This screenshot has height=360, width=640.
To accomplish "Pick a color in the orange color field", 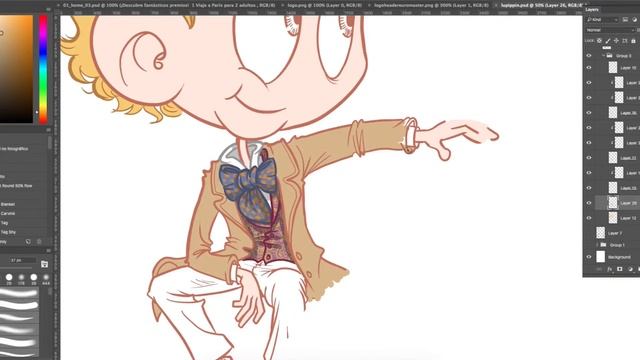I will point(16,69).
